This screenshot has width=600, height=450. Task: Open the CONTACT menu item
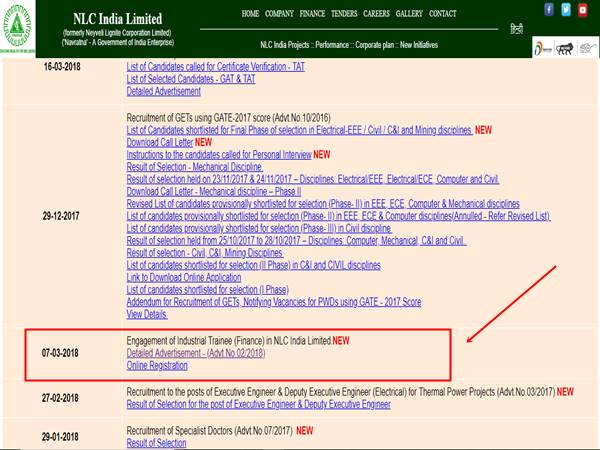click(443, 14)
